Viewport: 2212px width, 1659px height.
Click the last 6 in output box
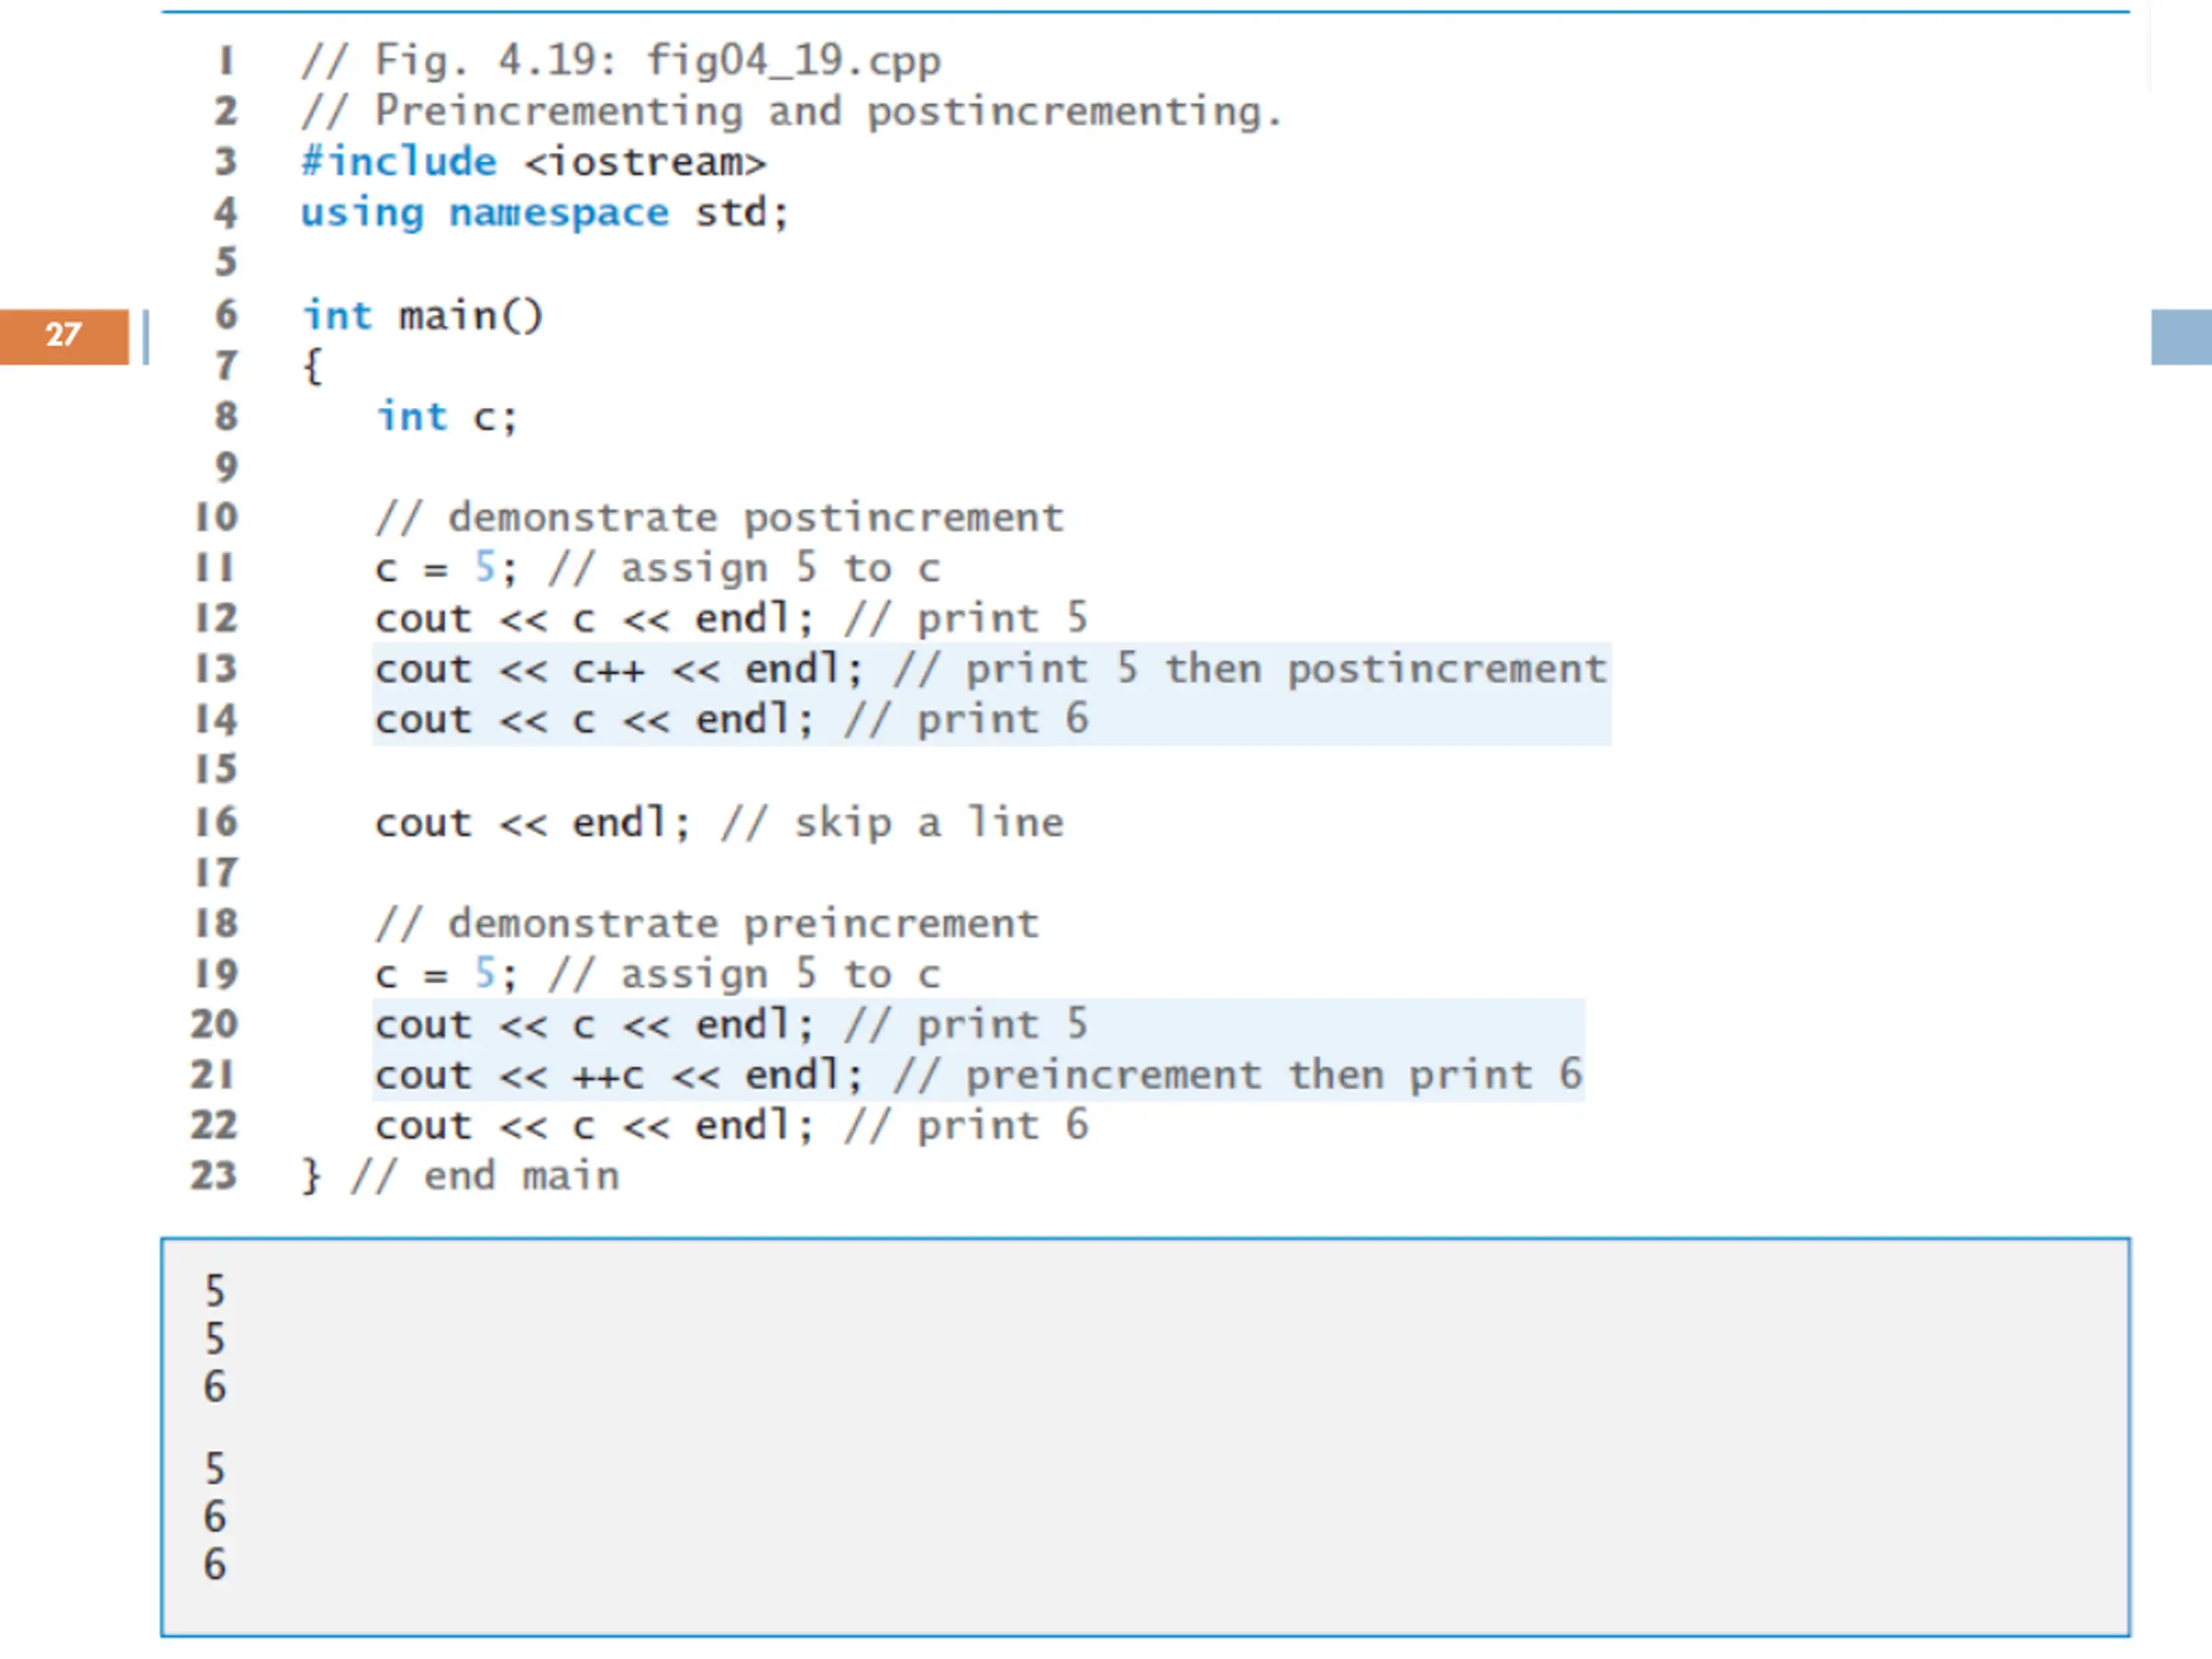214,1565
